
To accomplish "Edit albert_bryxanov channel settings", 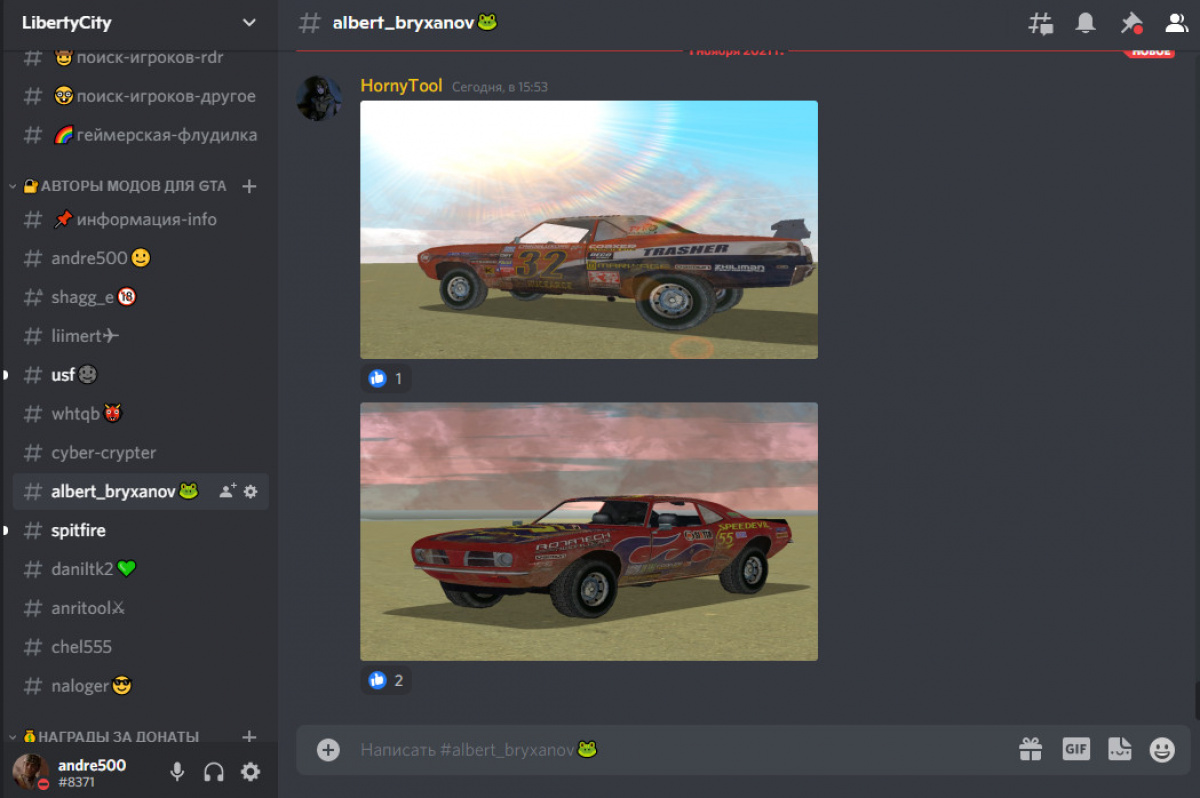I will 250,491.
